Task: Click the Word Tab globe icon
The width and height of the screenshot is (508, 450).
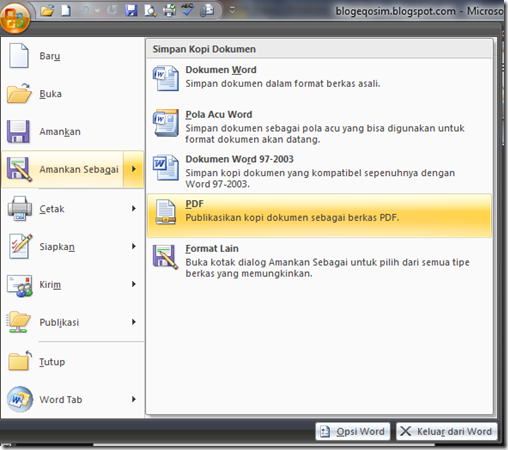Action: click(20, 399)
